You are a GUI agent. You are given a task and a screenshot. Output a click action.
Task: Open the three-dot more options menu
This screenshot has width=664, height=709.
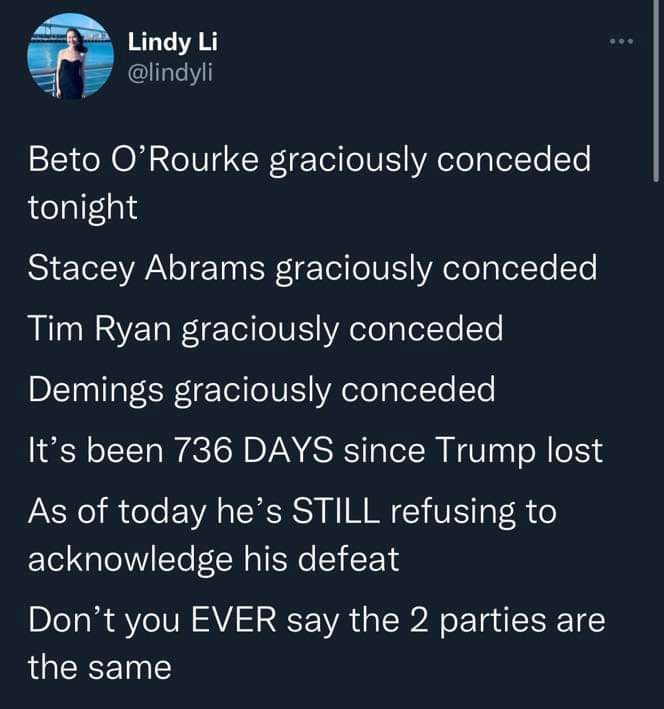pyautogui.click(x=621, y=42)
